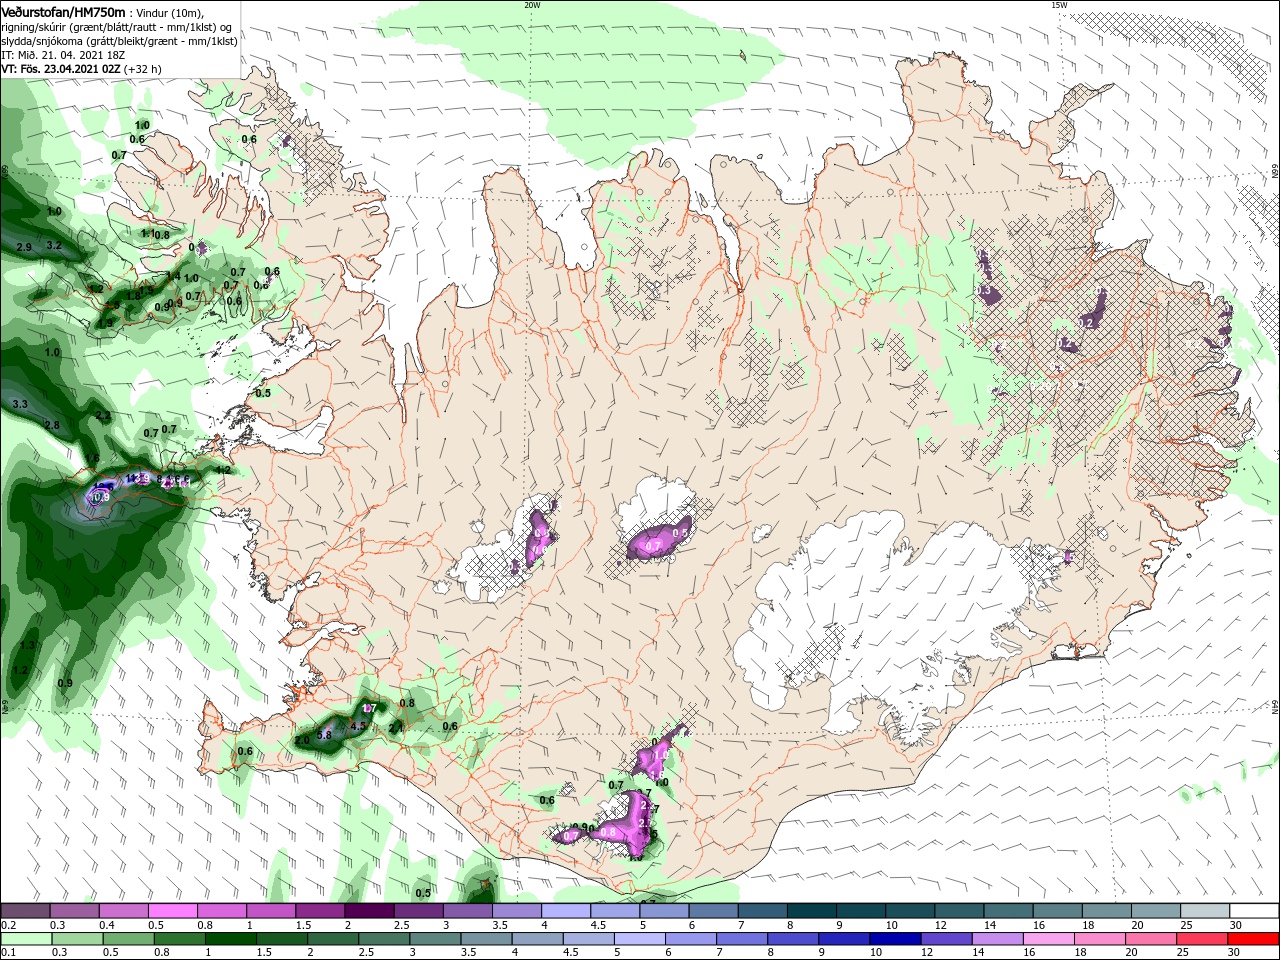Pick the pale grey snow swatch from 25 to 30

tap(1206, 911)
